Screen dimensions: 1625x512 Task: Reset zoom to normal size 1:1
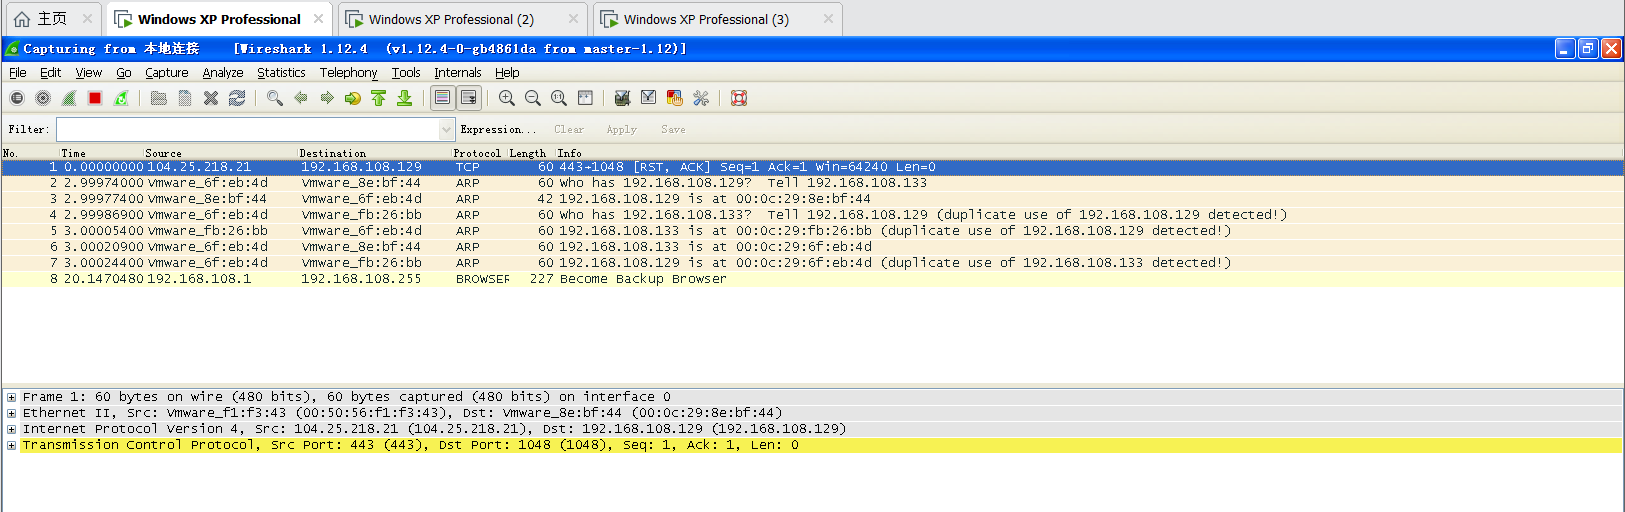[x=559, y=98]
